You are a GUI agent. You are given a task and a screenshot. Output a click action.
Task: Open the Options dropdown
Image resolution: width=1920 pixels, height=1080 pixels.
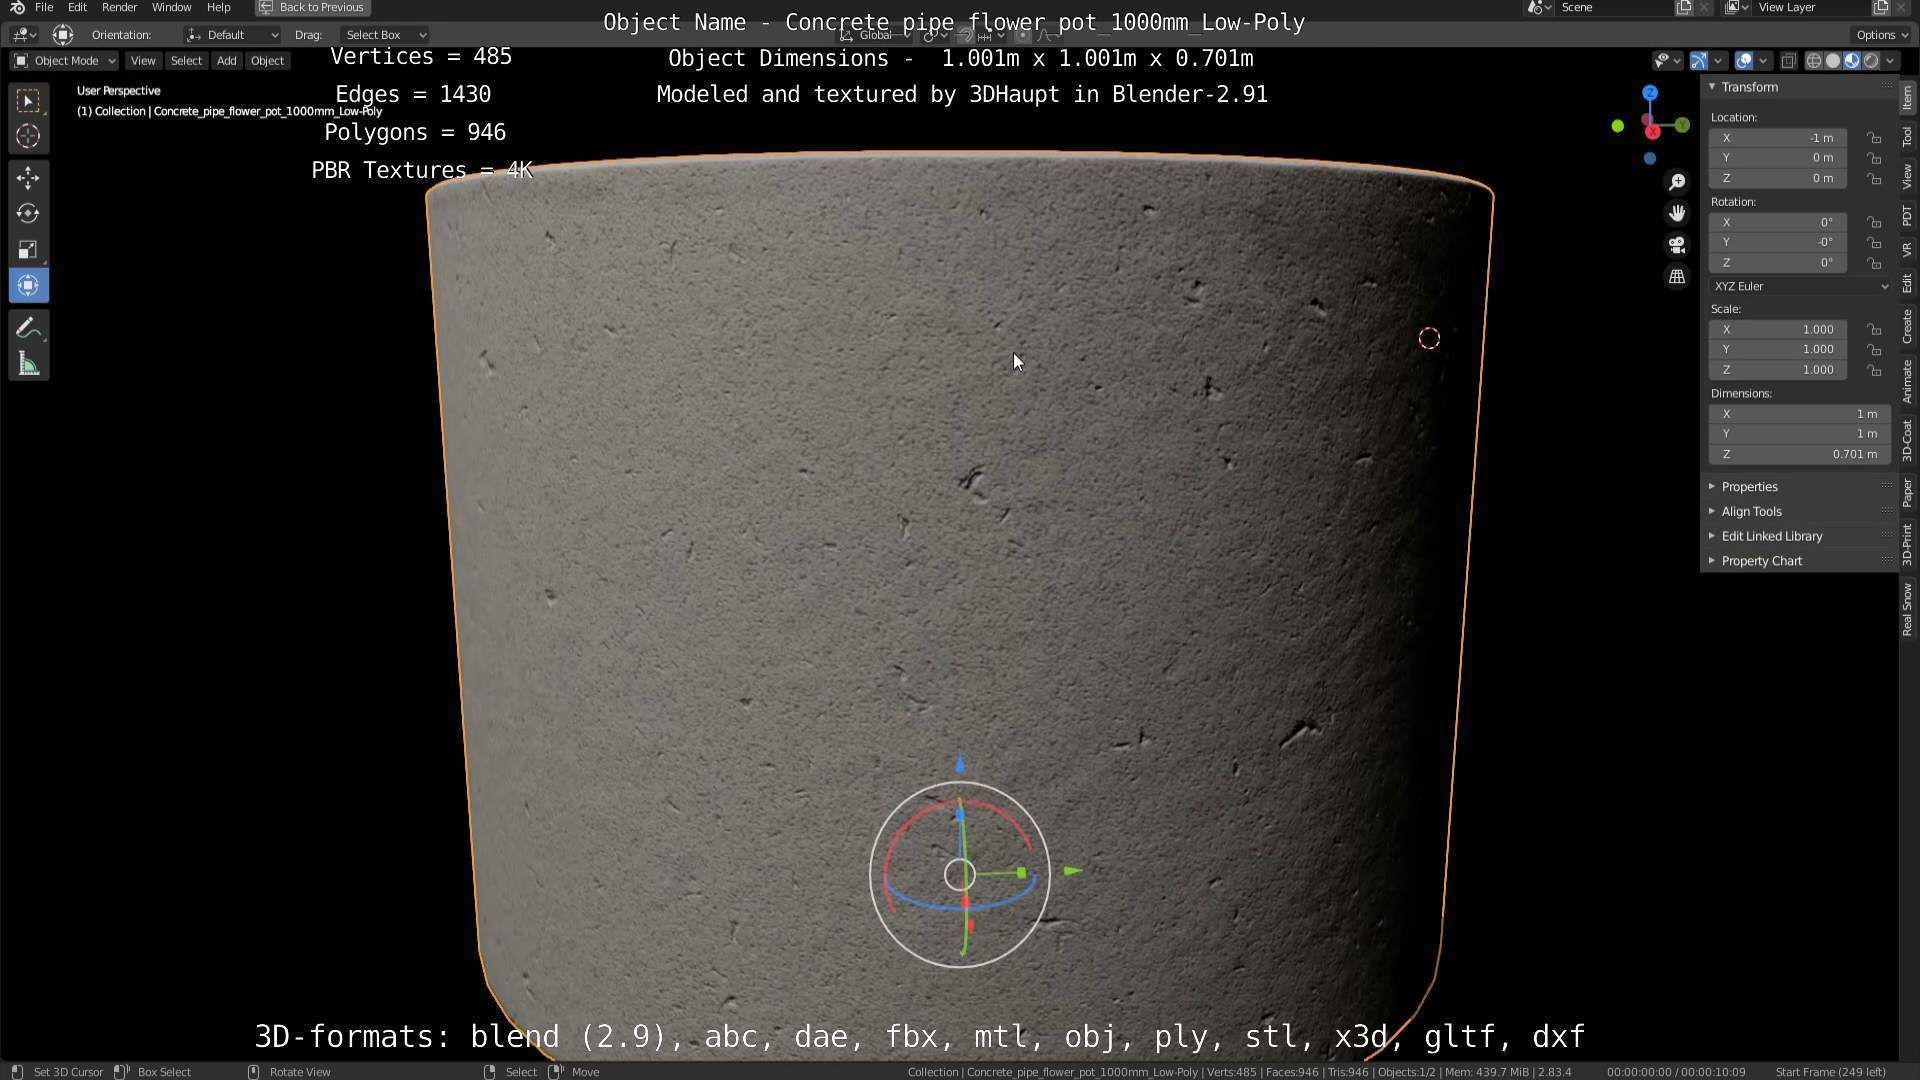pyautogui.click(x=1882, y=35)
